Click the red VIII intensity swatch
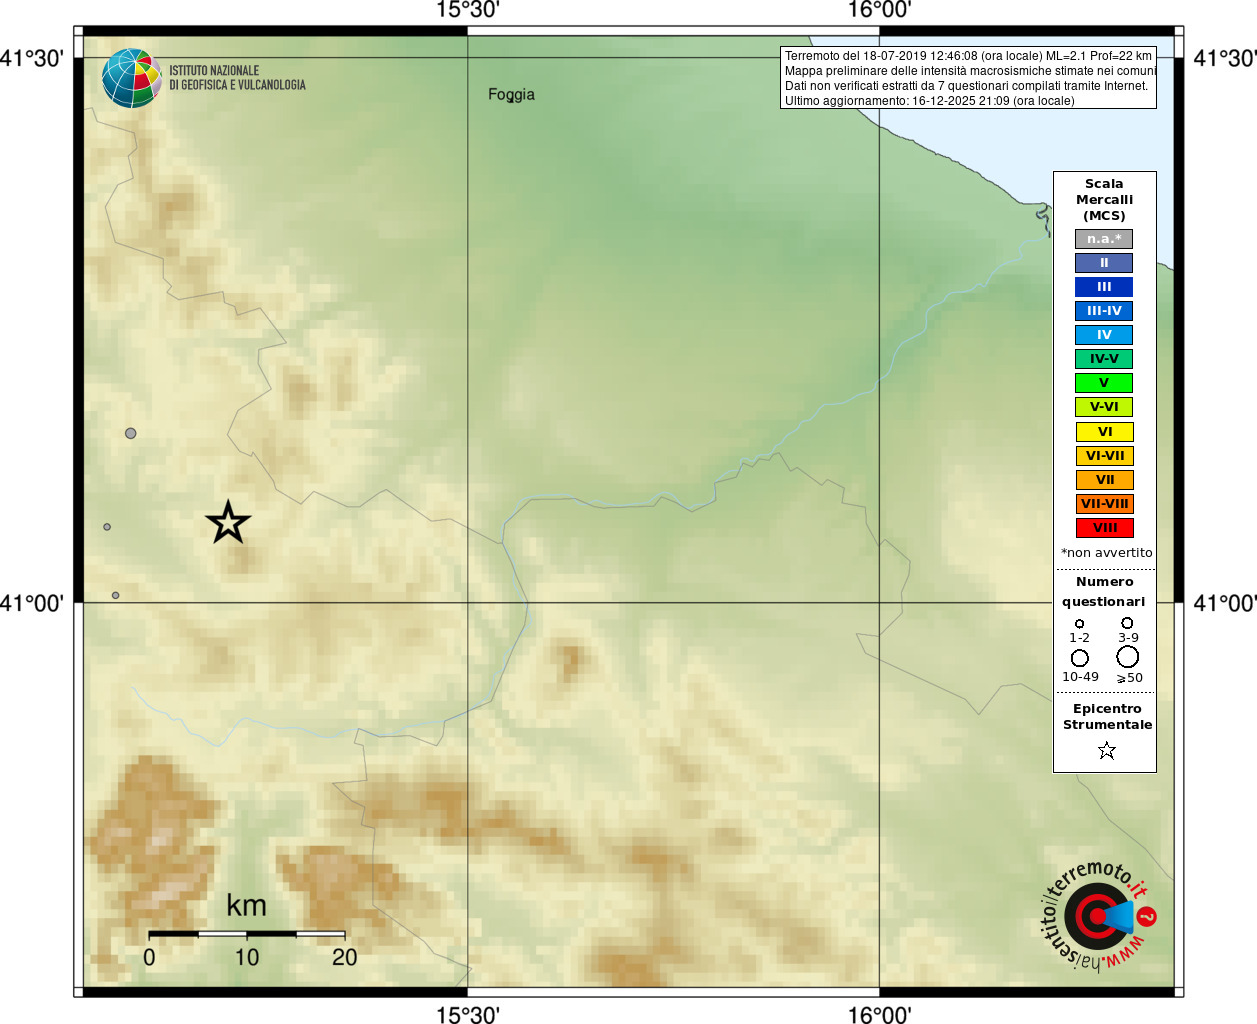This screenshot has width=1257, height=1024. (x=1105, y=528)
